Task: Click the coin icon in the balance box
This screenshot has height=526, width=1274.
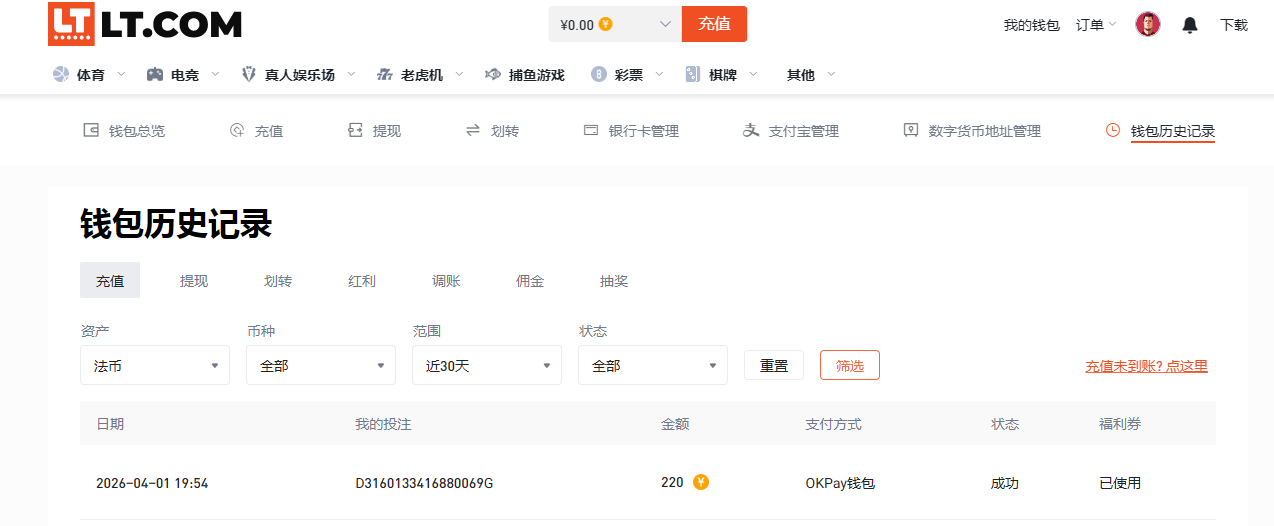Action: point(605,24)
